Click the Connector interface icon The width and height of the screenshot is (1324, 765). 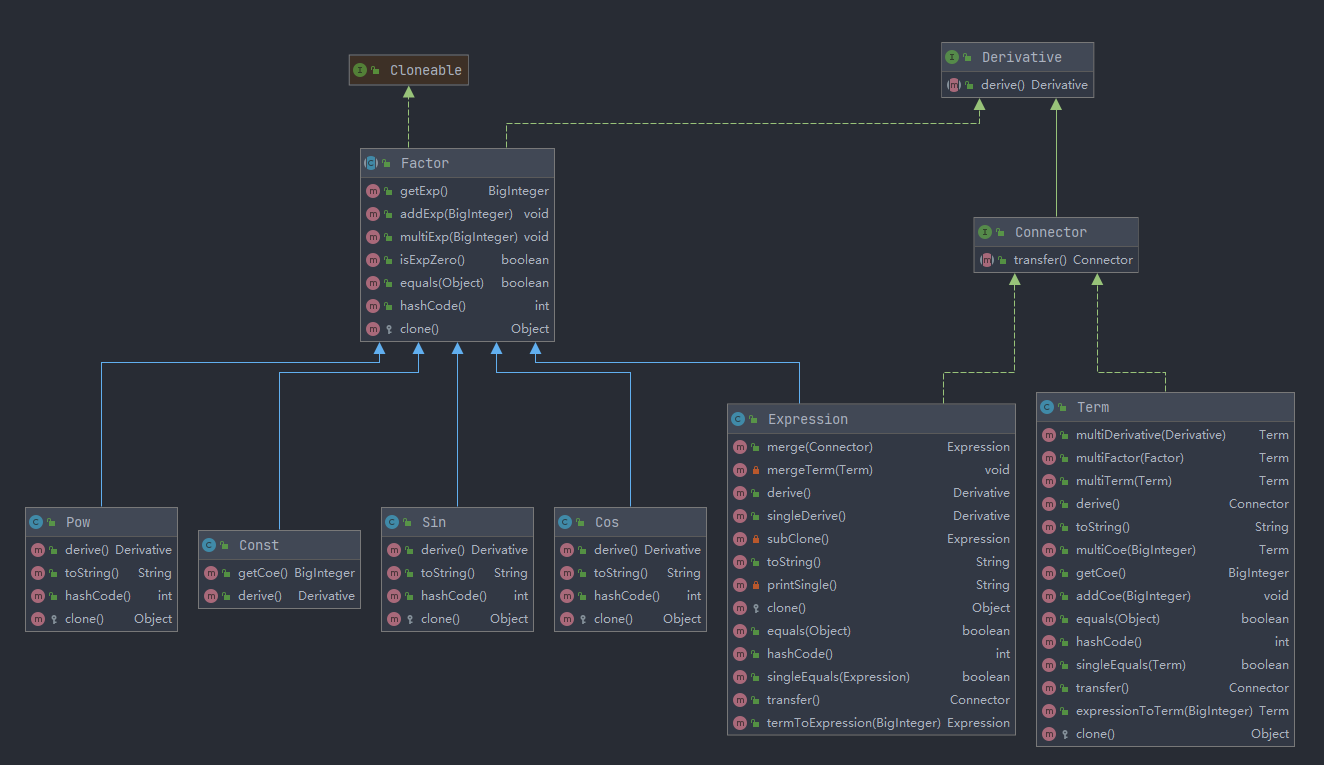tap(985, 232)
